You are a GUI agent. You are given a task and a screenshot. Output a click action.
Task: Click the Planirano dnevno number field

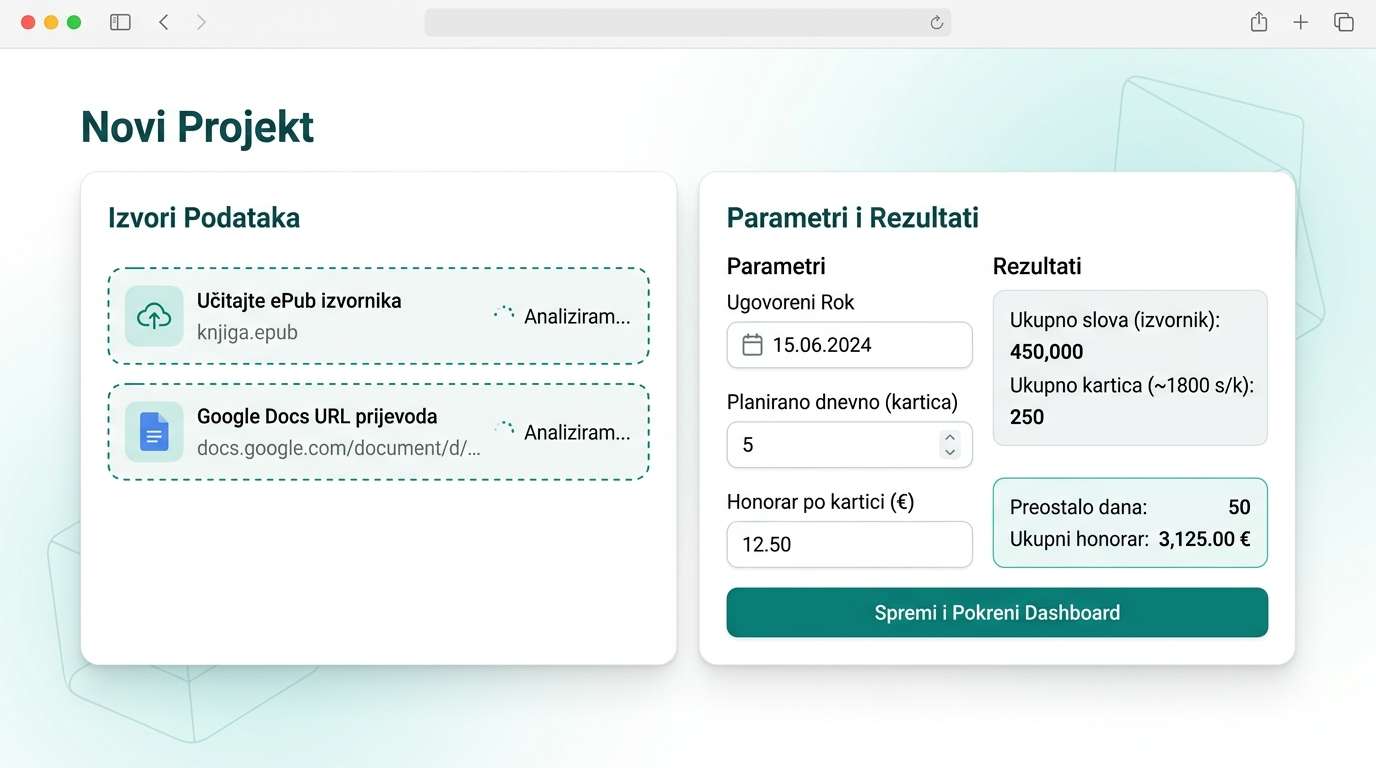(849, 444)
